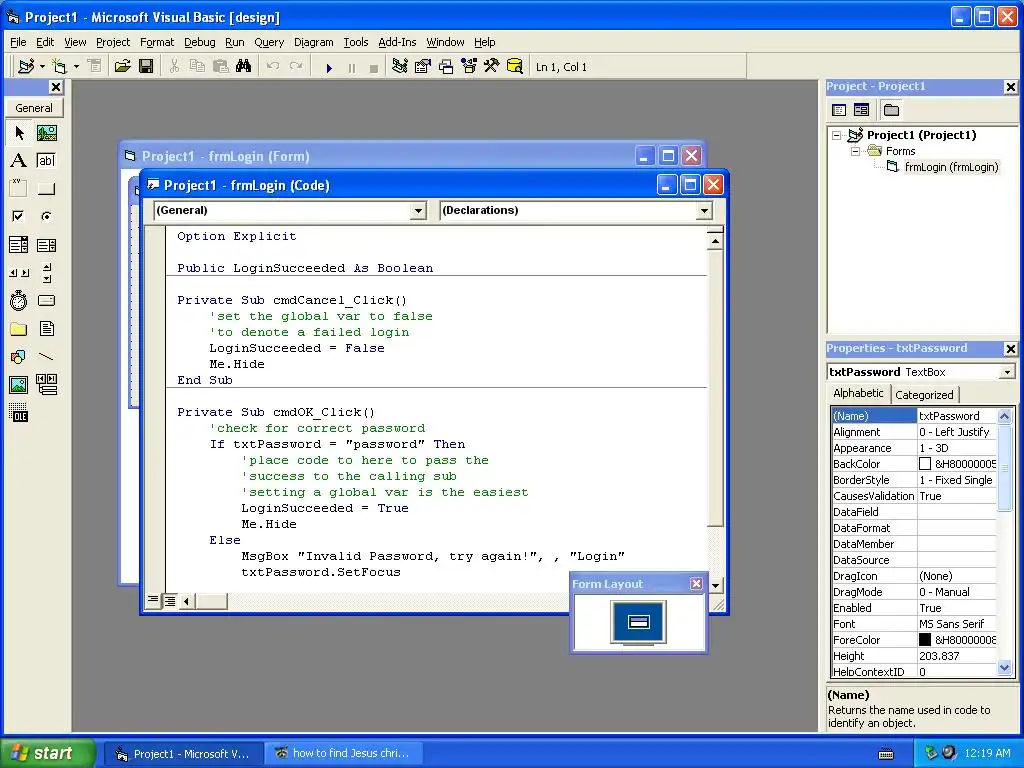Close the Toolbox panel
Viewport: 1024px width, 768px height.
pyautogui.click(x=56, y=87)
